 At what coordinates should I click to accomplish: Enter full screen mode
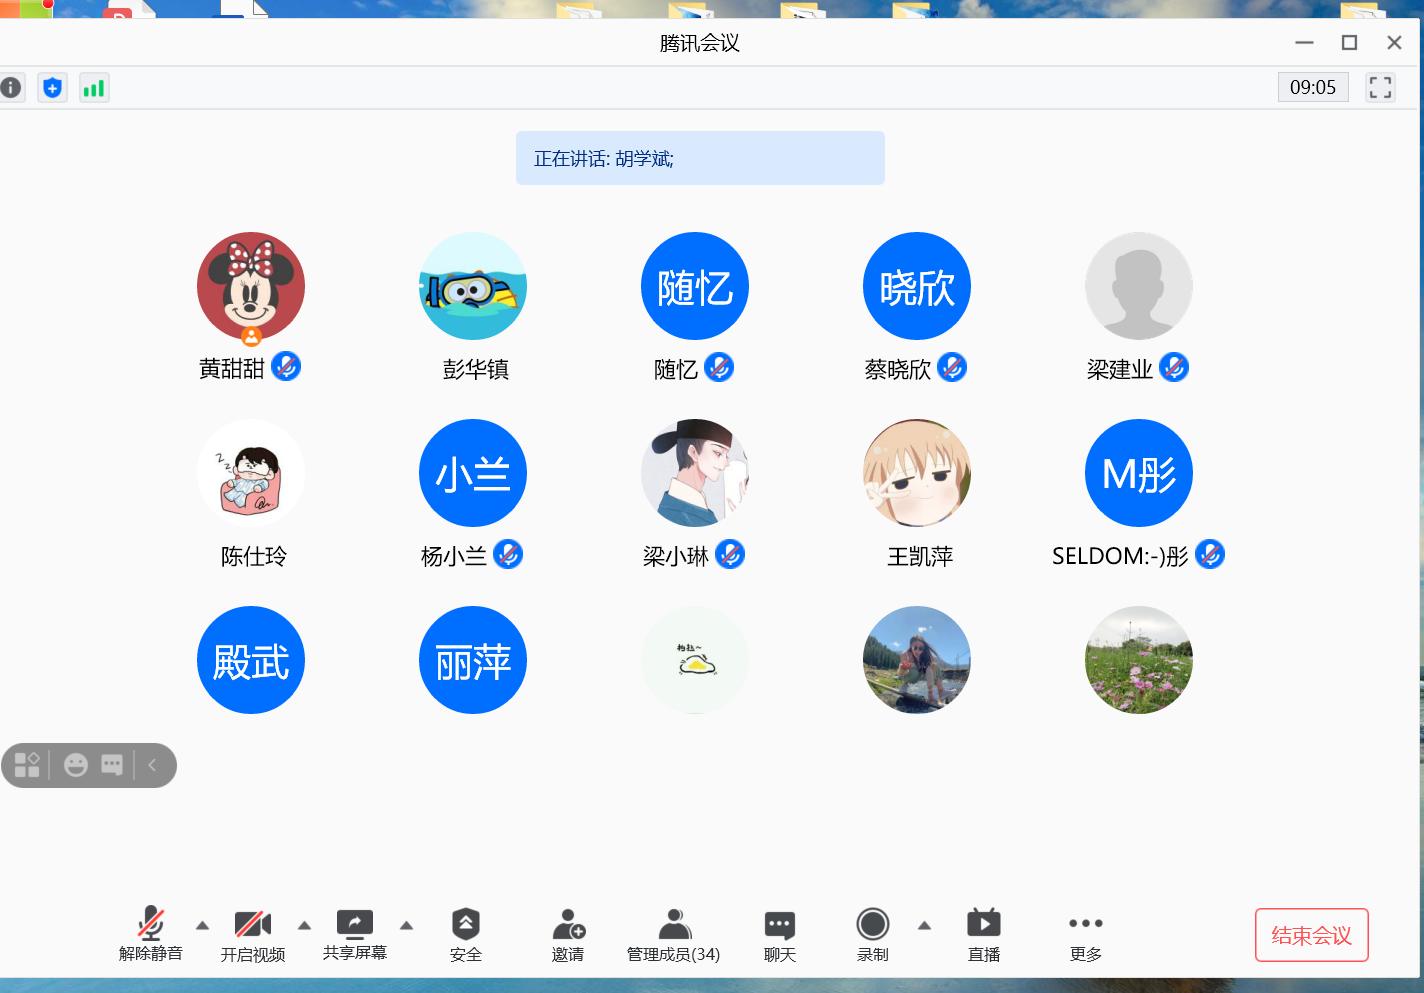[x=1380, y=88]
